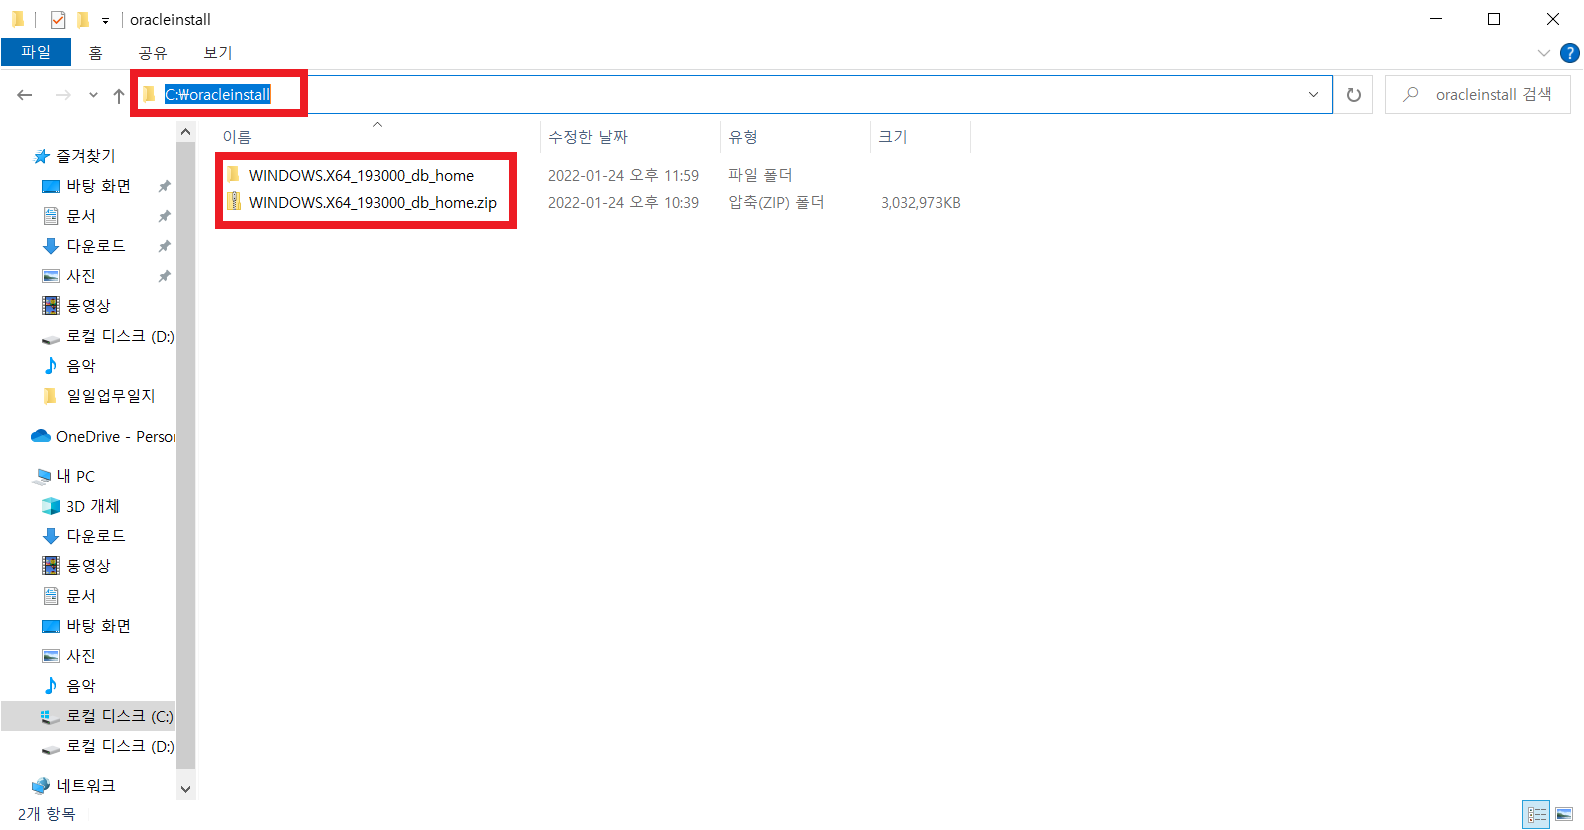
Task: Click the 2022-01-24 오후 11:59 date cell
Action: tap(623, 175)
